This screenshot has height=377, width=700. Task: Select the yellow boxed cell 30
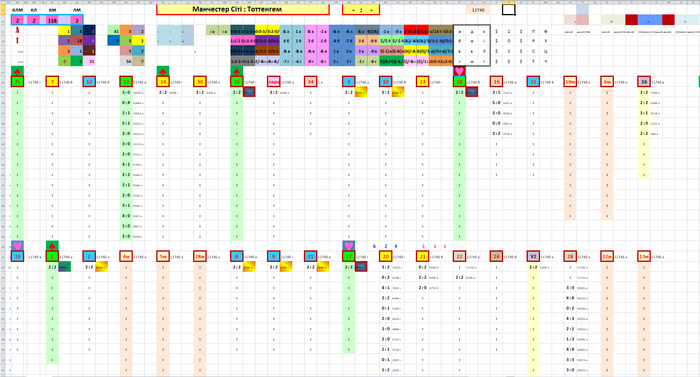[200, 82]
